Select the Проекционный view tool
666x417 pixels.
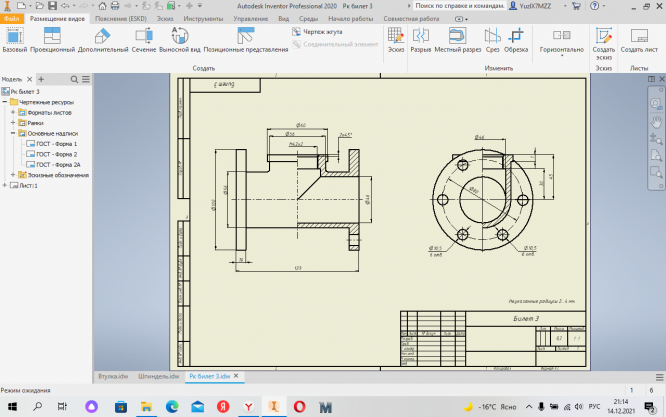tap(52, 39)
